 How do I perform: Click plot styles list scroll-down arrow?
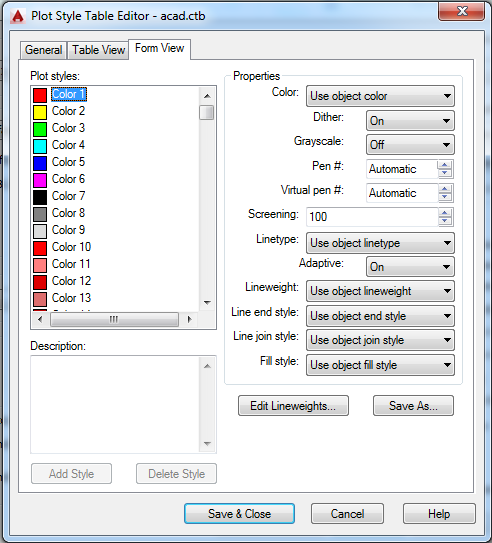pyautogui.click(x=207, y=303)
